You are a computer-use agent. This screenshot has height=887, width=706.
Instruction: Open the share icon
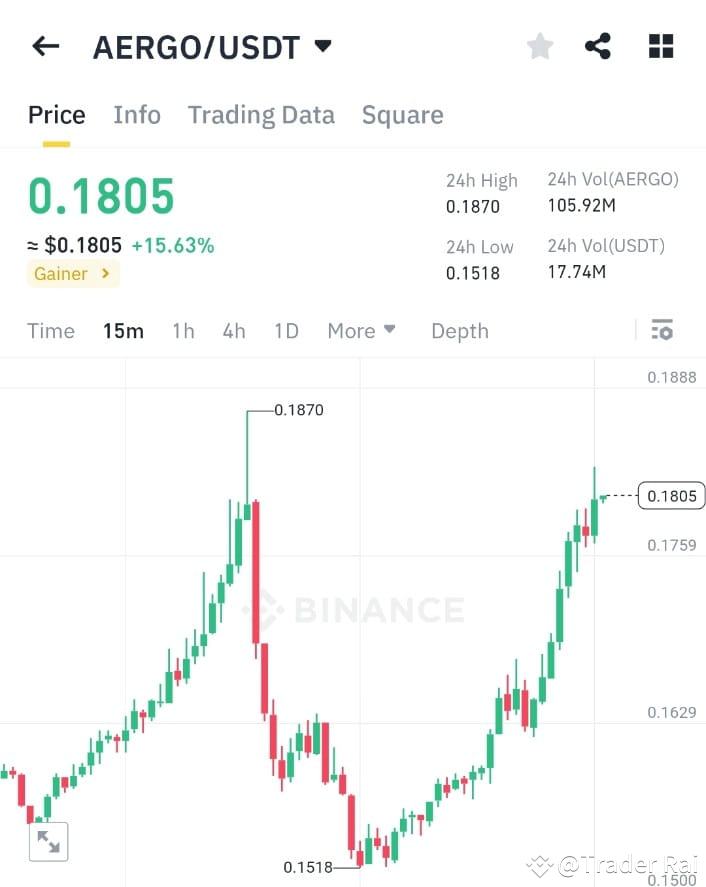598,45
